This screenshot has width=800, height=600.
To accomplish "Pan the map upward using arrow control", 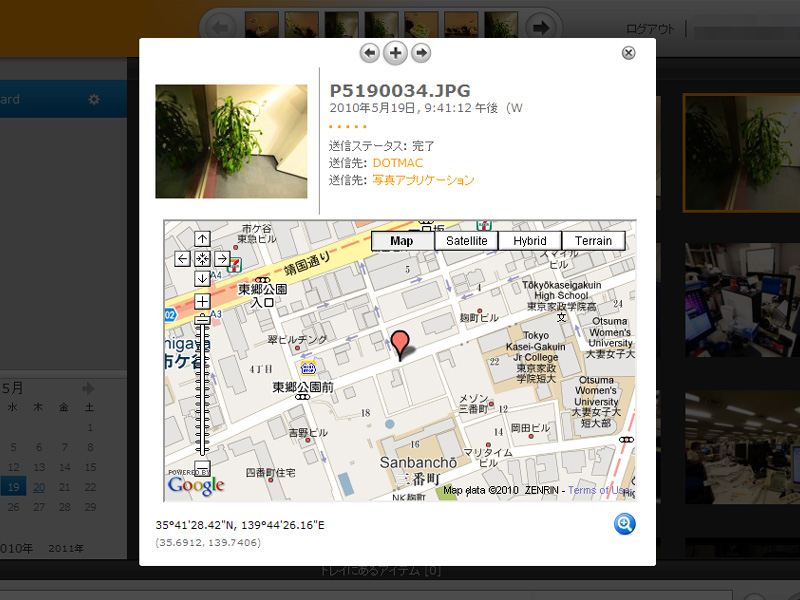I will pos(202,239).
